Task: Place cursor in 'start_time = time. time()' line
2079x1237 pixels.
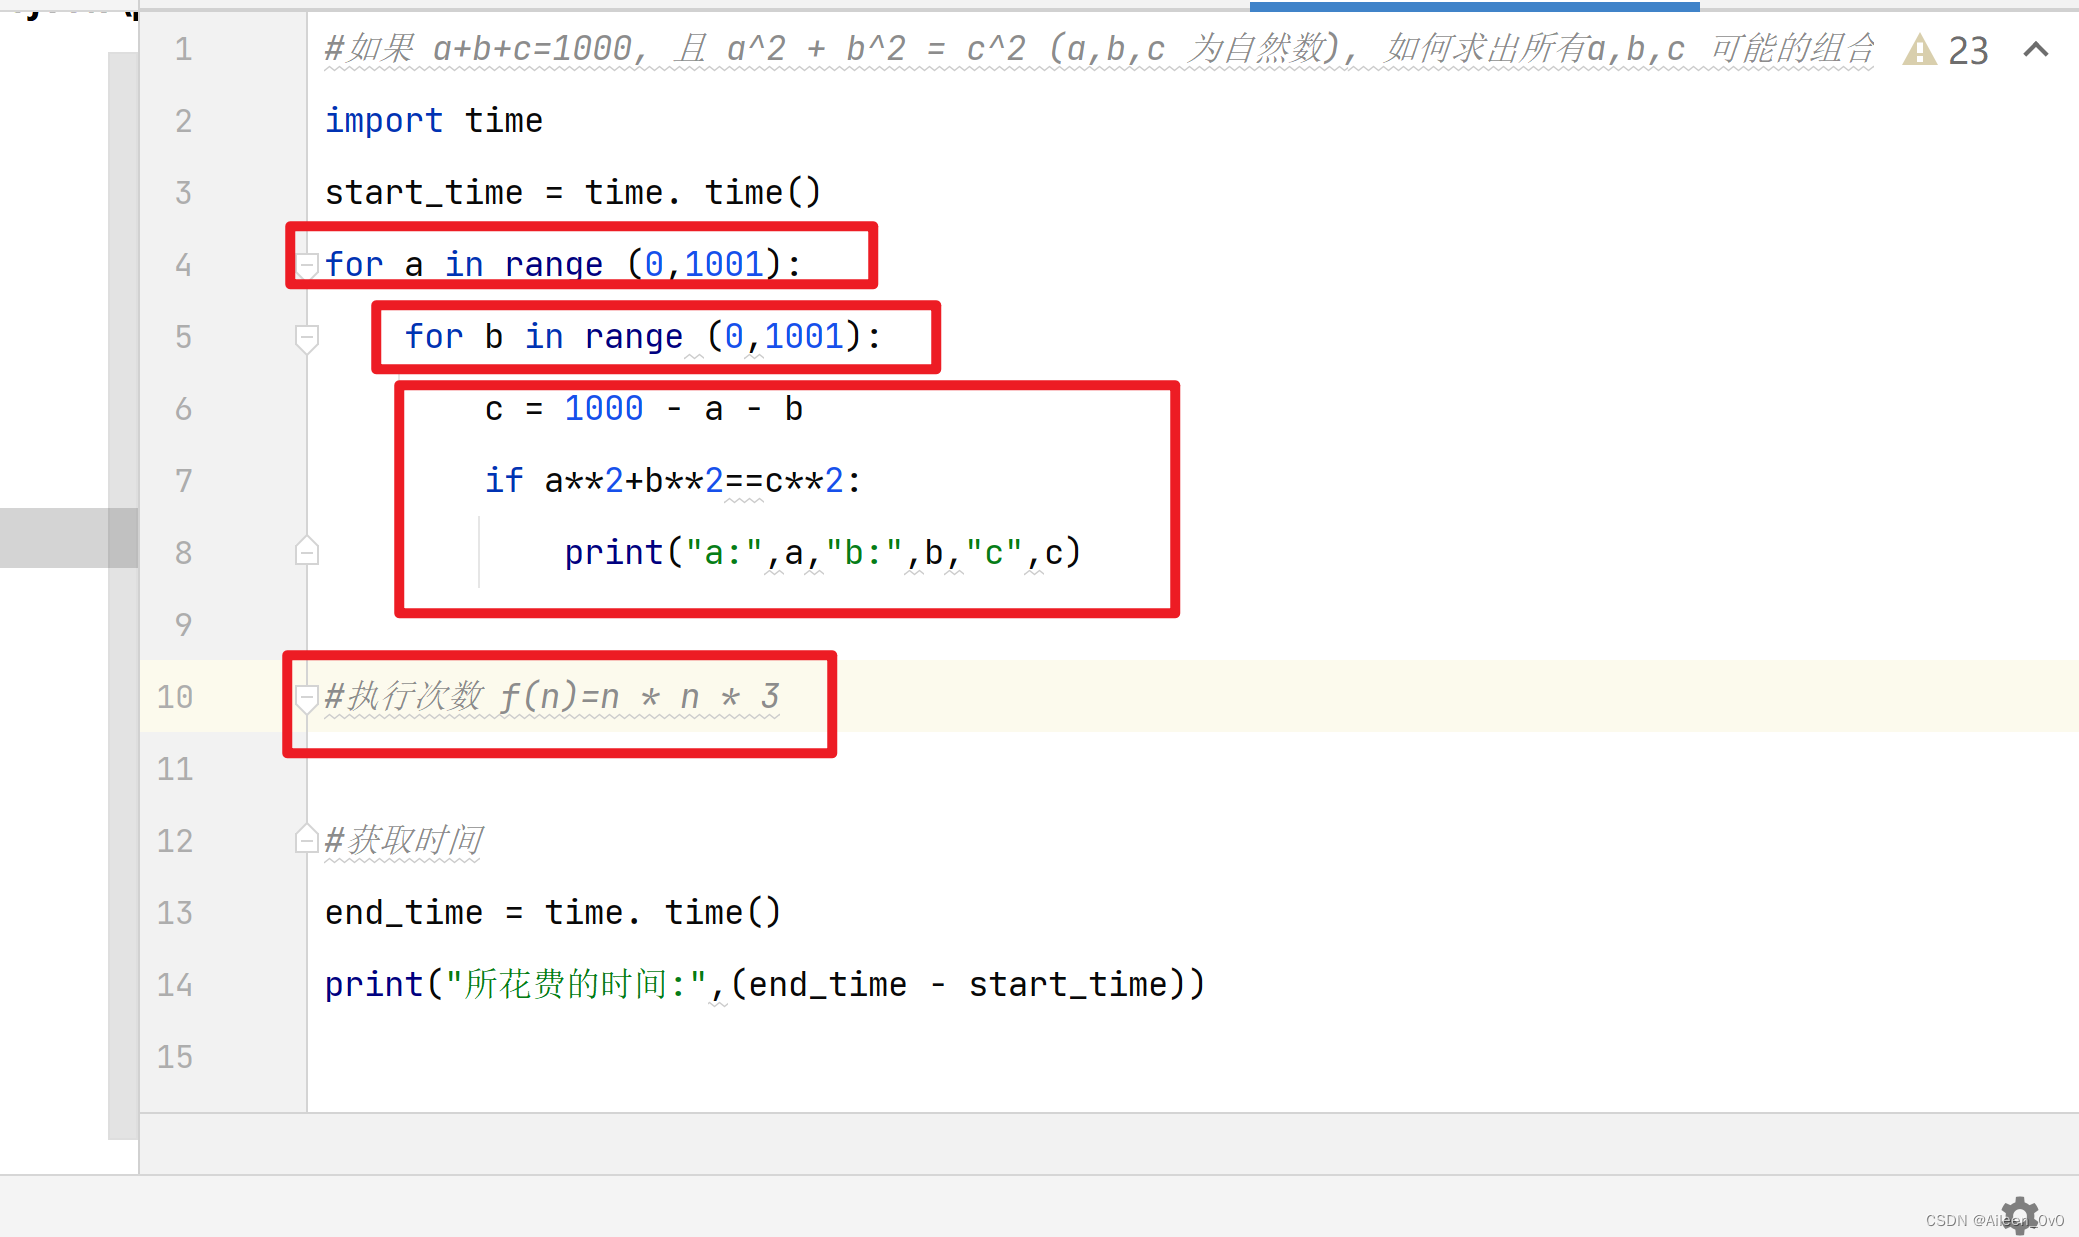Action: [573, 192]
